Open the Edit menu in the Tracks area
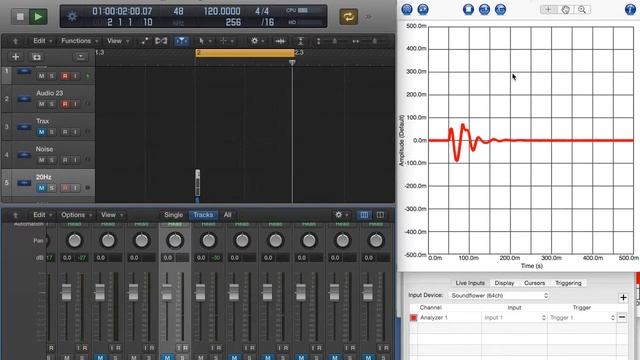Screen dimensions: 640x360 (42, 41)
